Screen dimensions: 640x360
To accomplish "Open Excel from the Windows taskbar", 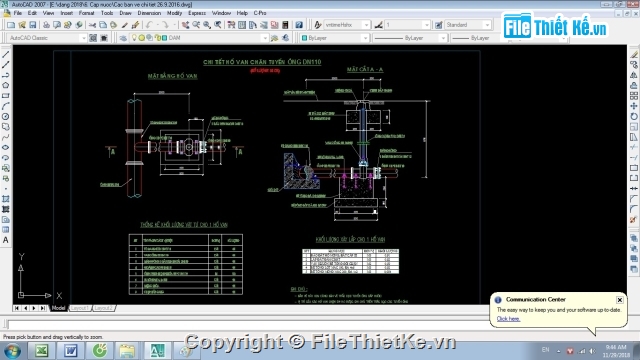I will pyautogui.click(x=41, y=351).
